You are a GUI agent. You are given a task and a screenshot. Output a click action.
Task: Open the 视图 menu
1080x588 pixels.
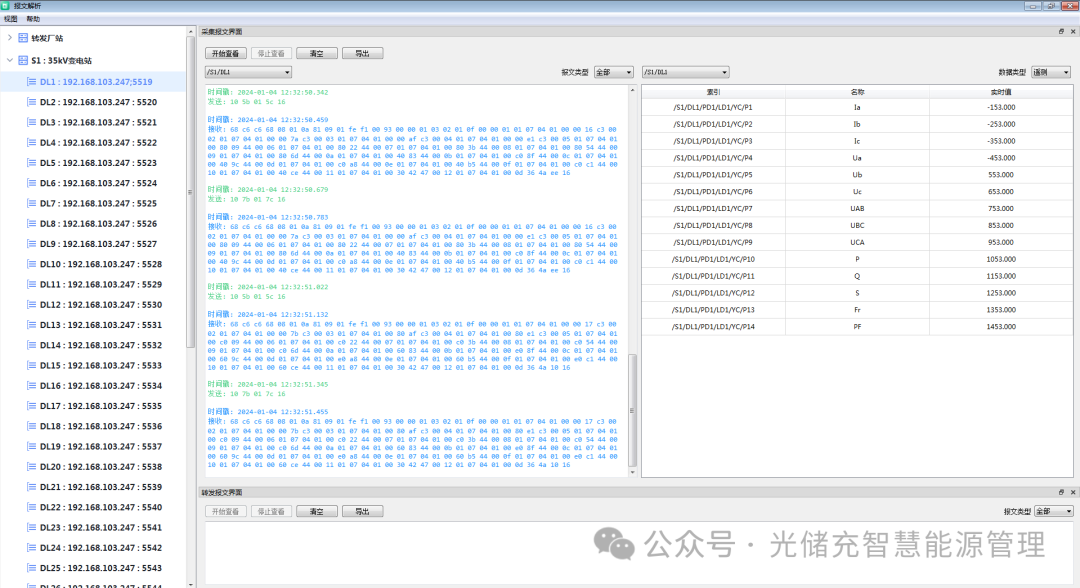[10, 19]
